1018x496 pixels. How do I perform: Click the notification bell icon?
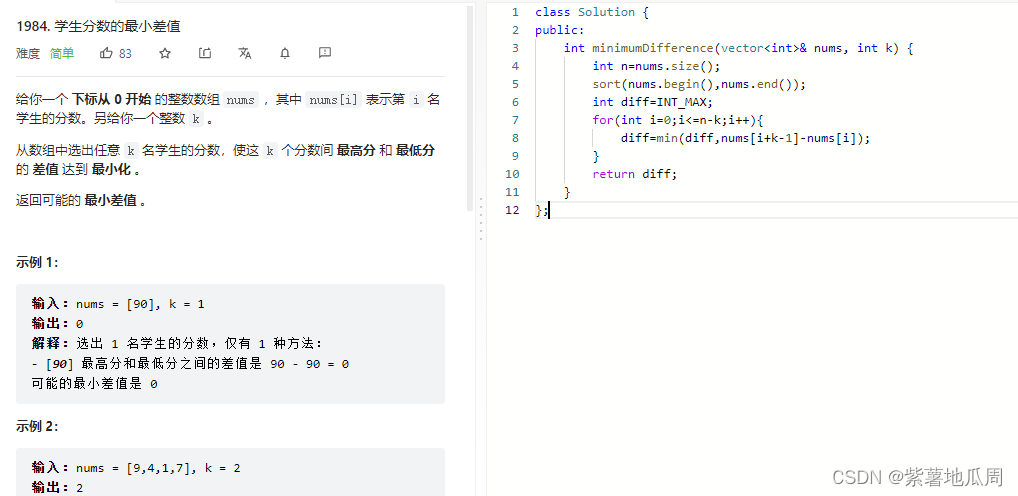click(285, 53)
